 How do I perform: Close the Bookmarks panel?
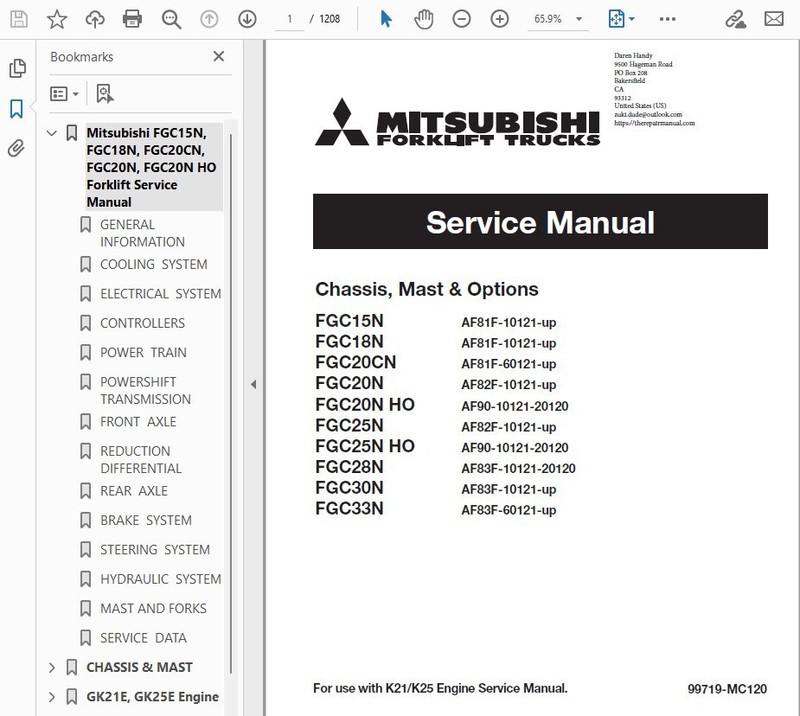219,56
